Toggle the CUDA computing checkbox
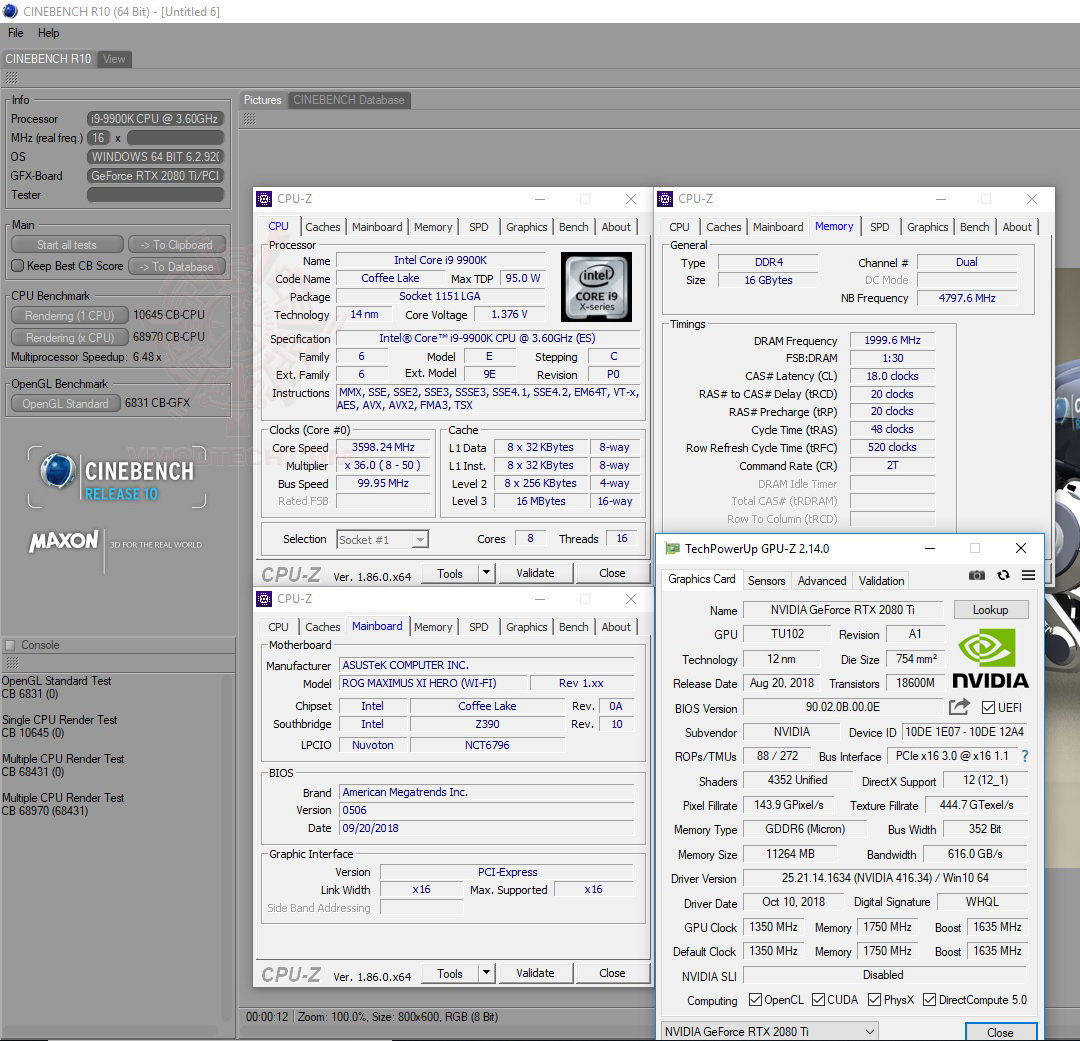This screenshot has height=1041, width=1080. pos(819,1000)
